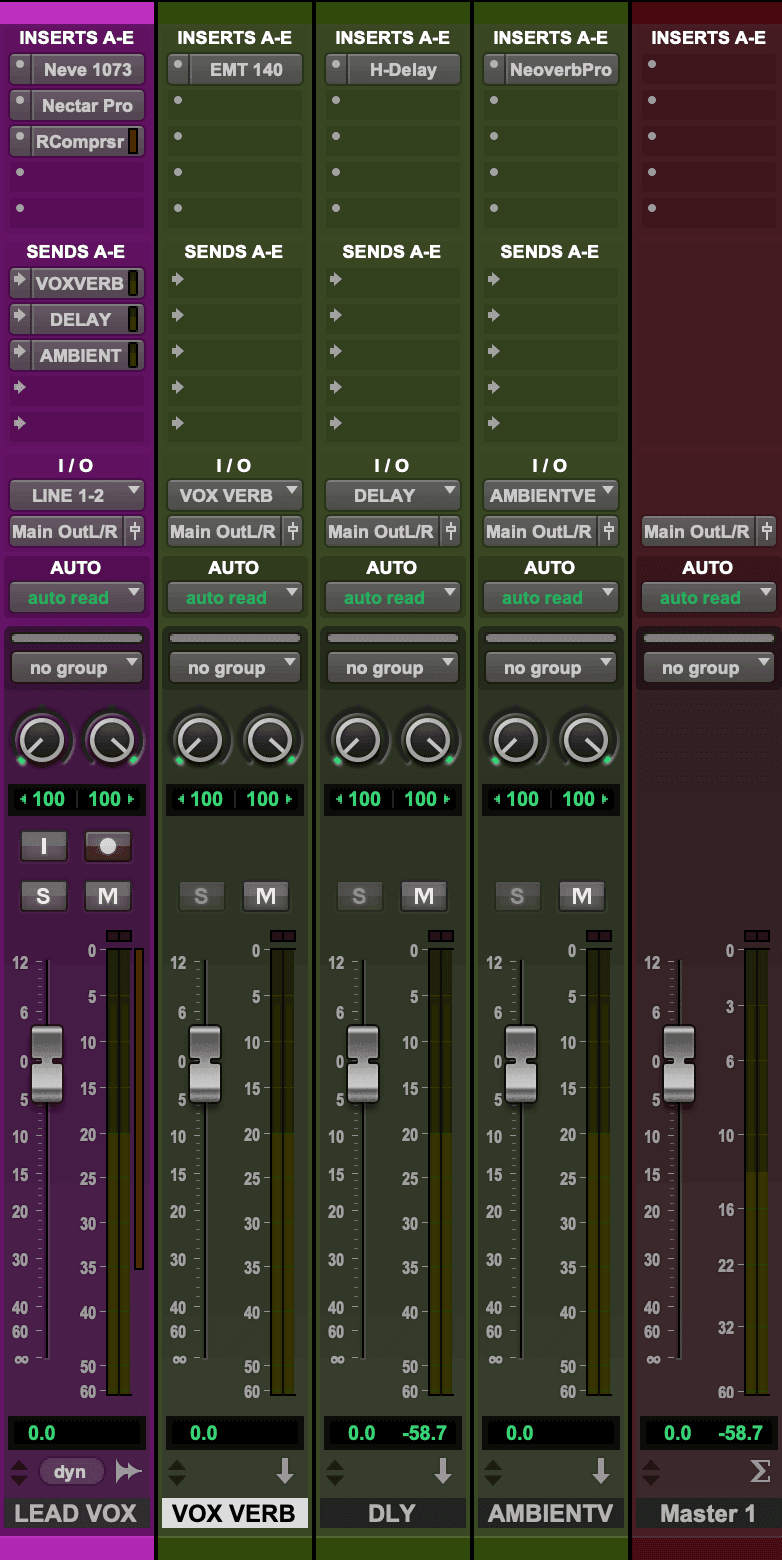This screenshot has height=1560, width=782.
Task: Open the Neve 1073 insert on LEAD VOX
Action: tap(88, 70)
